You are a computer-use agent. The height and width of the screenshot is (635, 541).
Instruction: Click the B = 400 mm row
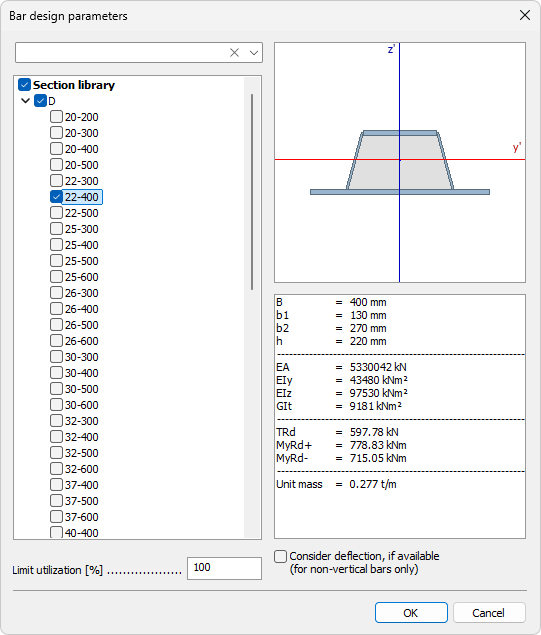[331, 303]
